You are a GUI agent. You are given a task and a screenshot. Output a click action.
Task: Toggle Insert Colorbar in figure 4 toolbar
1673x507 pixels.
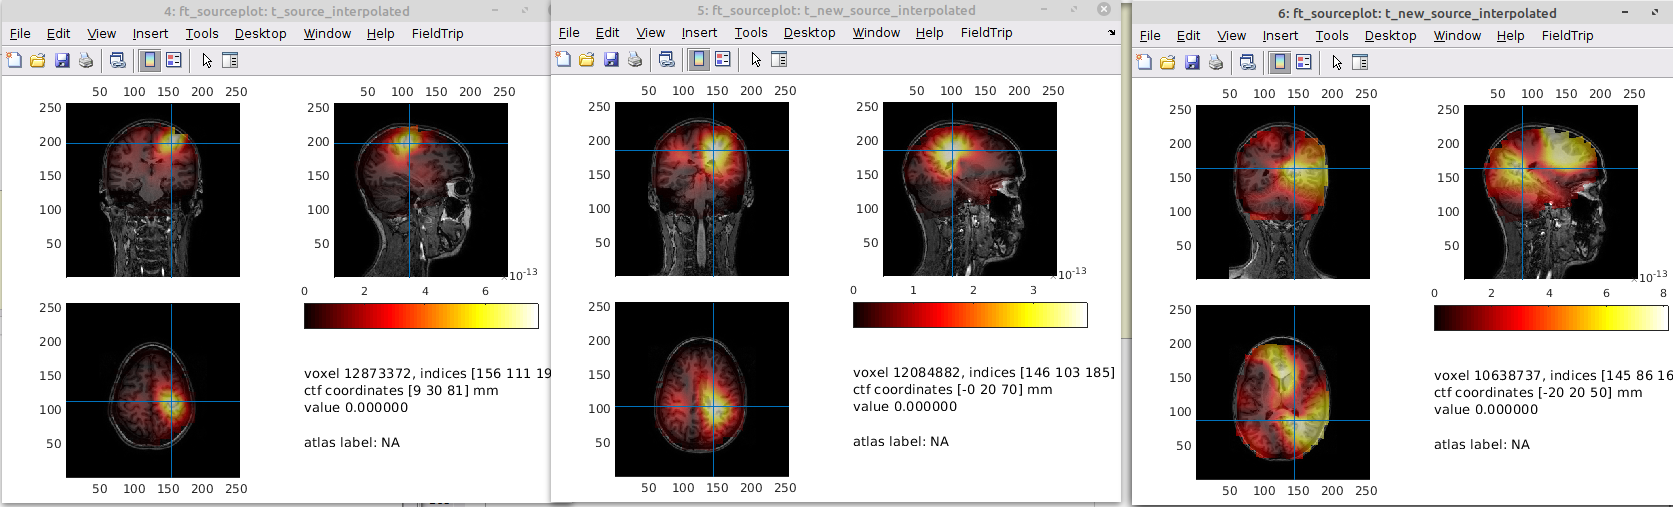150,61
